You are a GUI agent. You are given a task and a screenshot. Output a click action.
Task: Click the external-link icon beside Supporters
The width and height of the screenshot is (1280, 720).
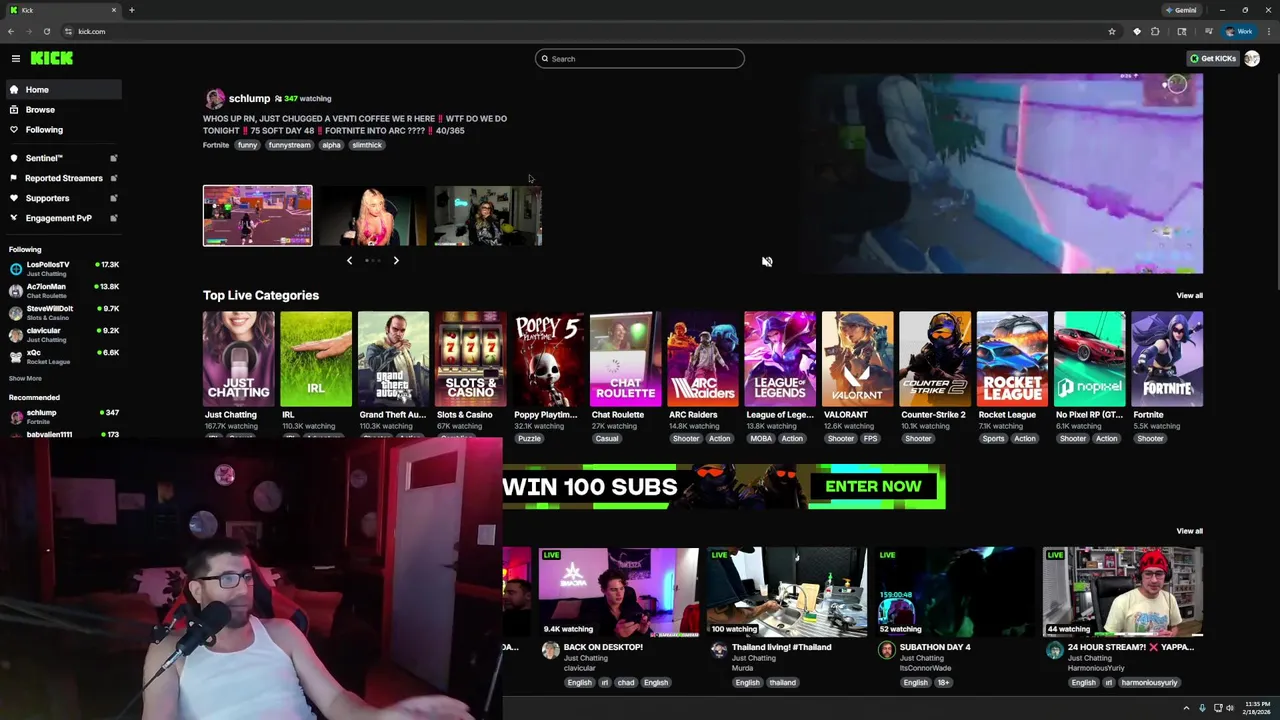click(x=113, y=198)
